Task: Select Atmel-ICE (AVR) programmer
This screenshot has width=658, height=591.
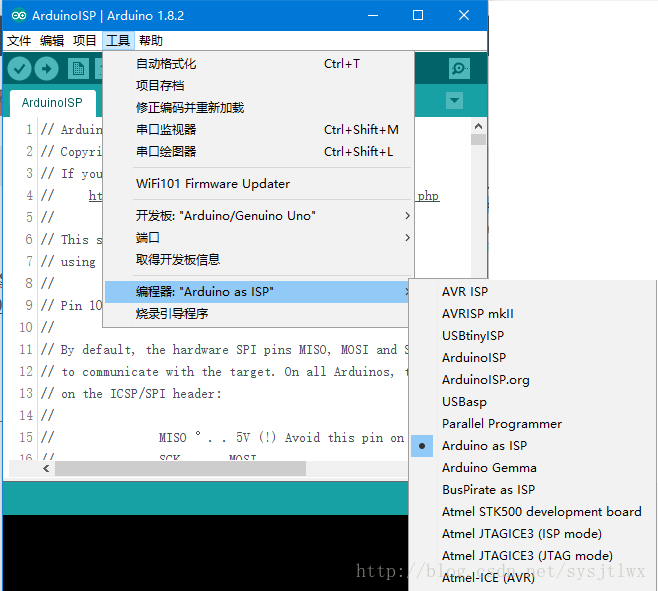Action: [x=533, y=578]
